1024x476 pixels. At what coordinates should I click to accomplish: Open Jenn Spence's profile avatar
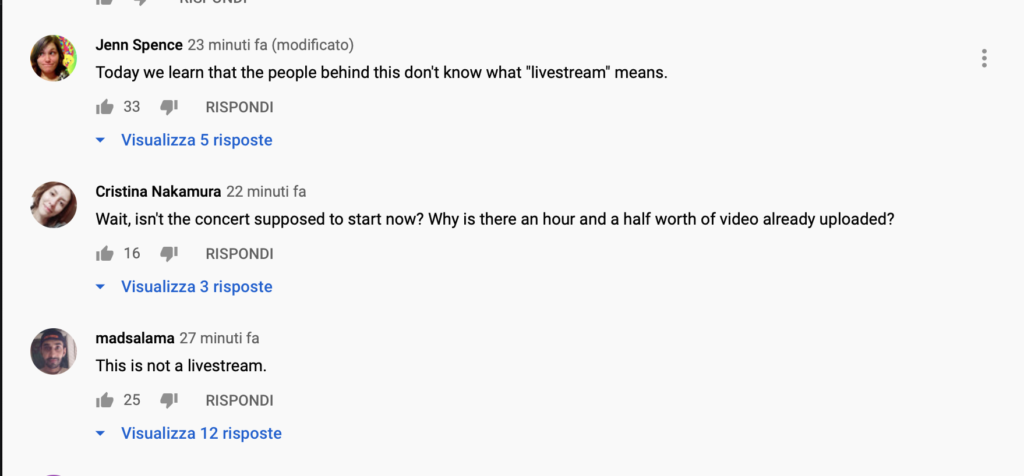click(x=54, y=58)
